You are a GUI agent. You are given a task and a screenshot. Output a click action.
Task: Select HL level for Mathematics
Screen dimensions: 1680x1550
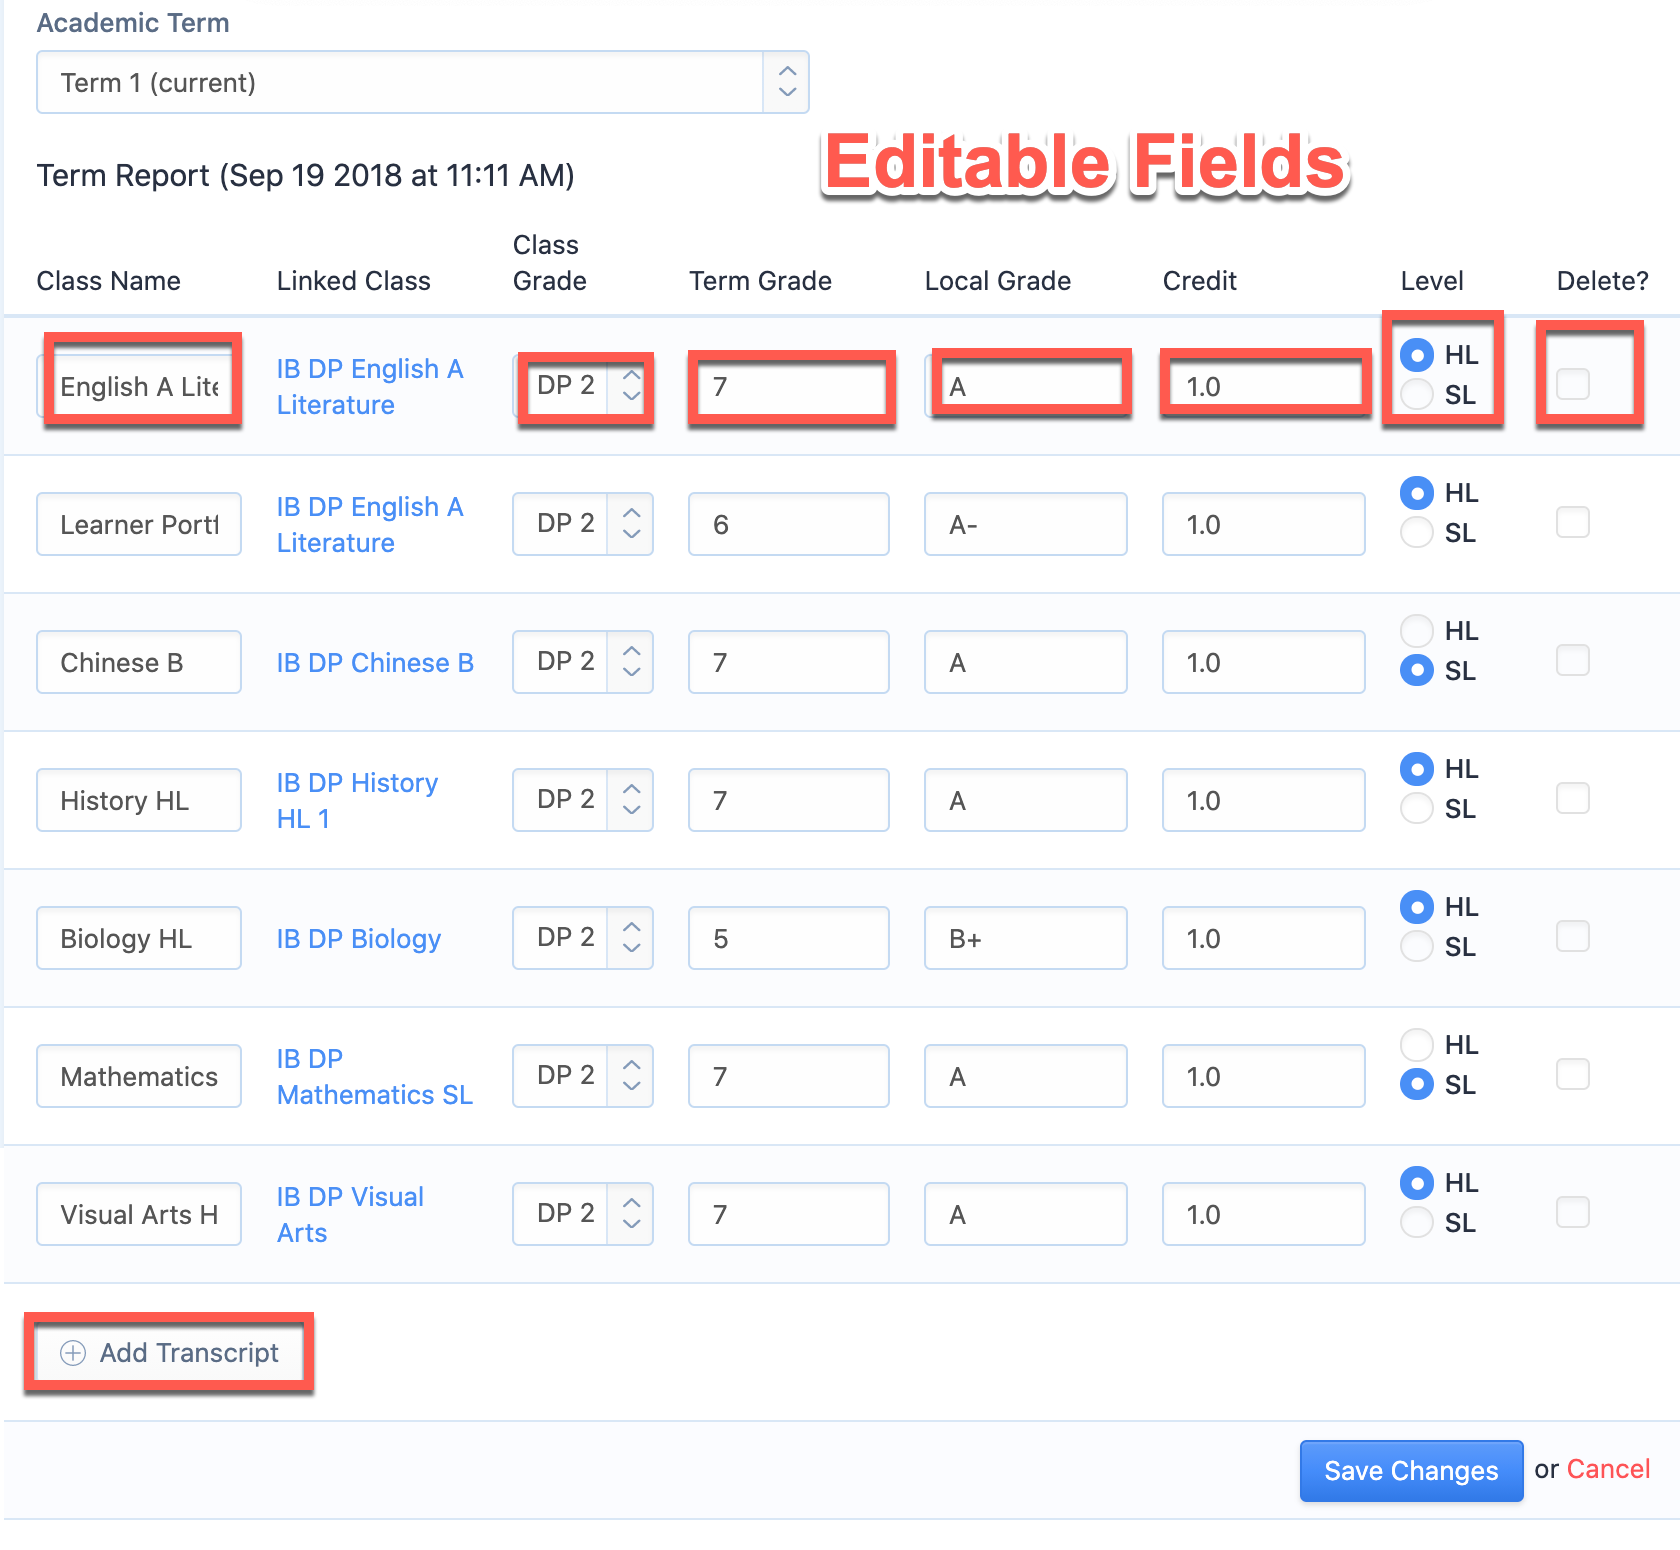pos(1416,1044)
